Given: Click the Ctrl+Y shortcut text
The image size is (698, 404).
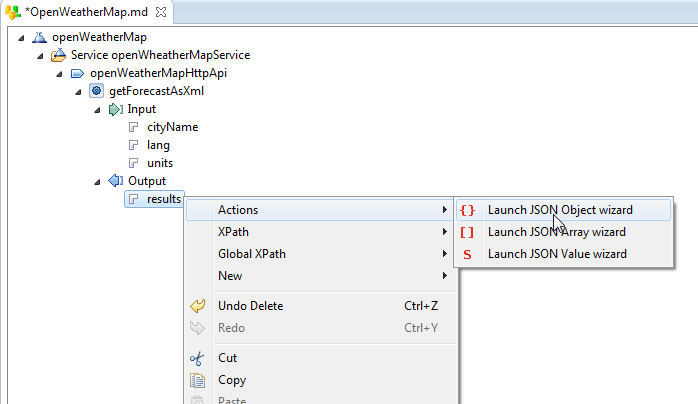Looking at the screenshot, I should [x=421, y=328].
